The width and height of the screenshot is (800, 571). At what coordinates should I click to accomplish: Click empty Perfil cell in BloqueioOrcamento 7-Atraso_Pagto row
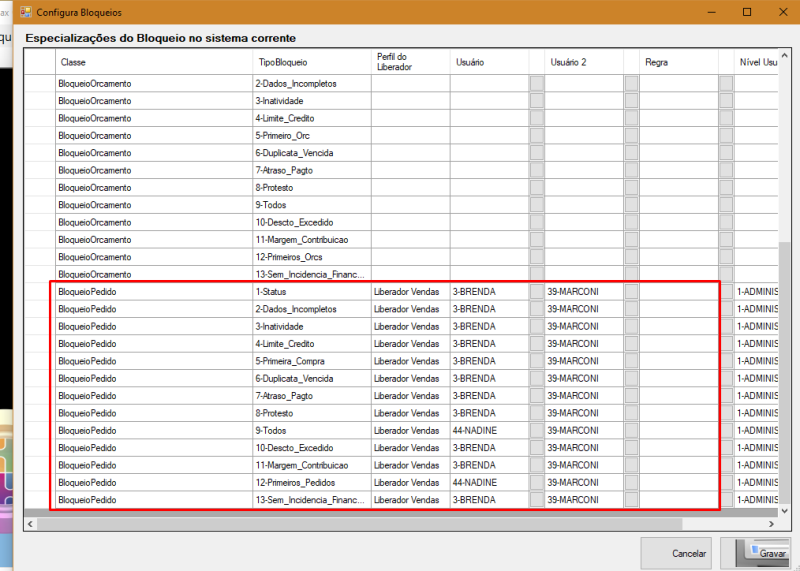pyautogui.click(x=411, y=170)
